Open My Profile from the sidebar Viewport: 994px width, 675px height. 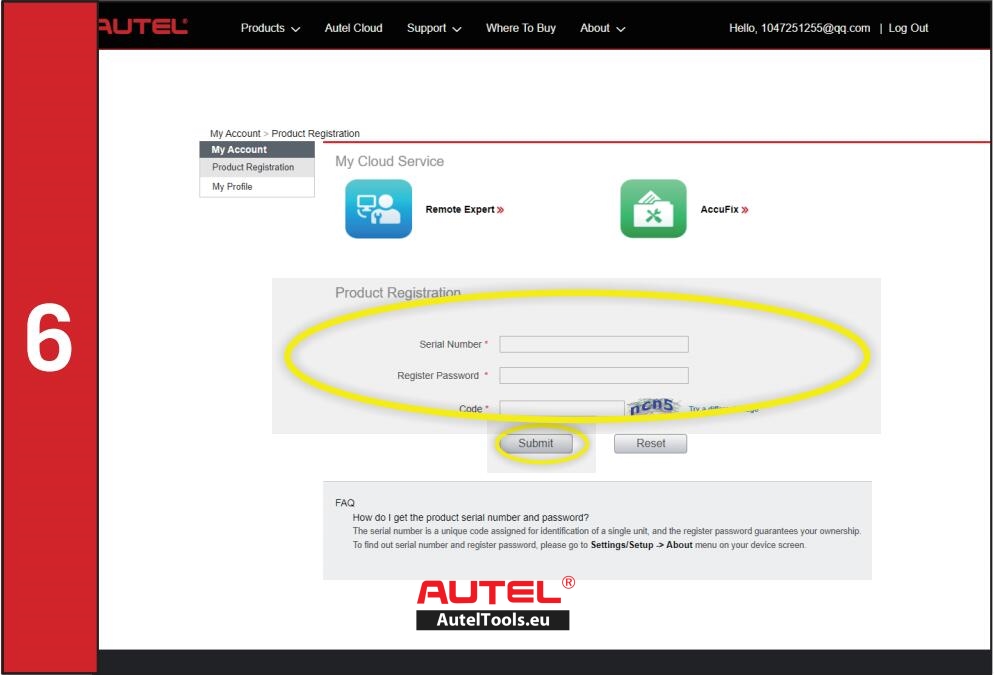(x=232, y=187)
